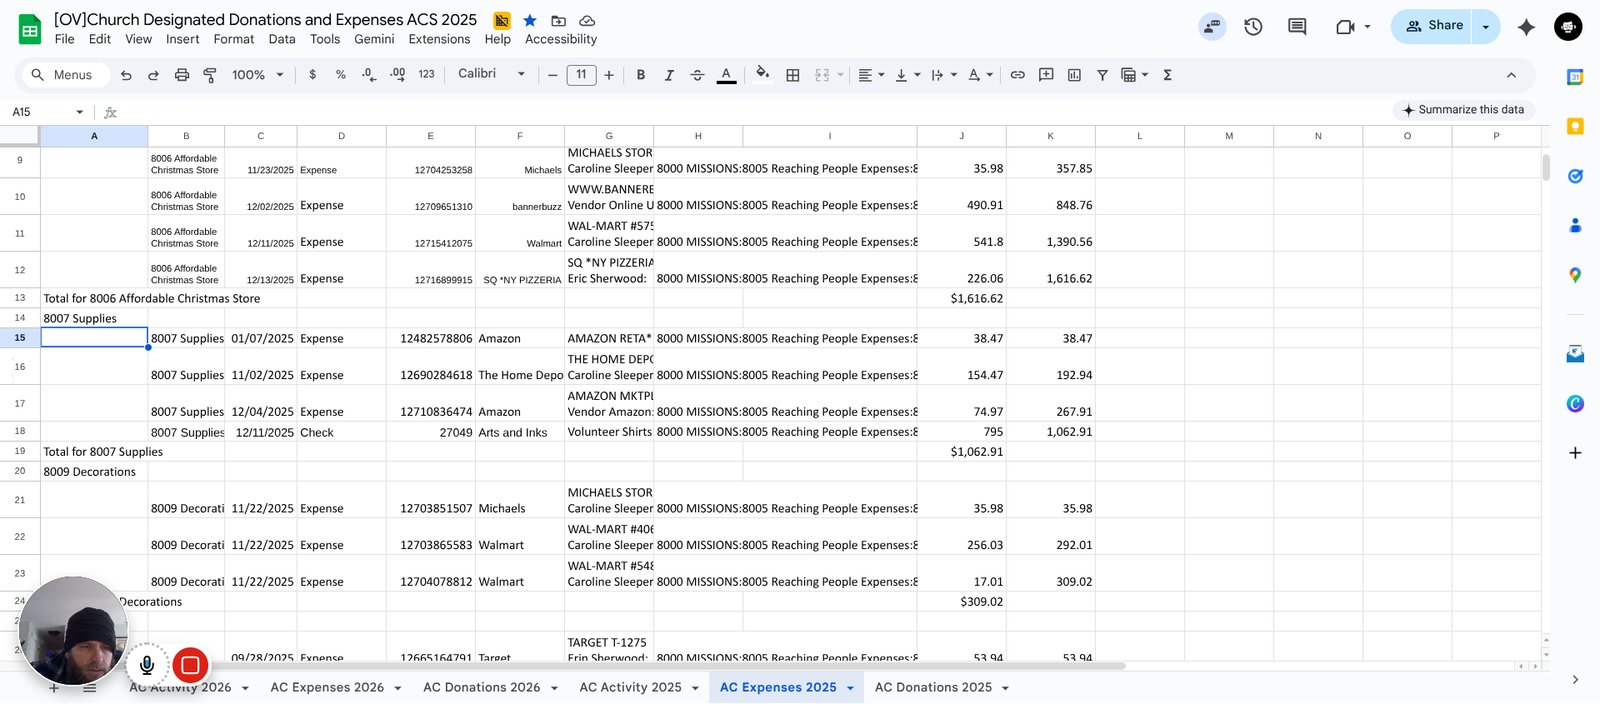1600x704 pixels.
Task: Switch to the AC Donations 2025 sheet
Action: [x=933, y=688]
